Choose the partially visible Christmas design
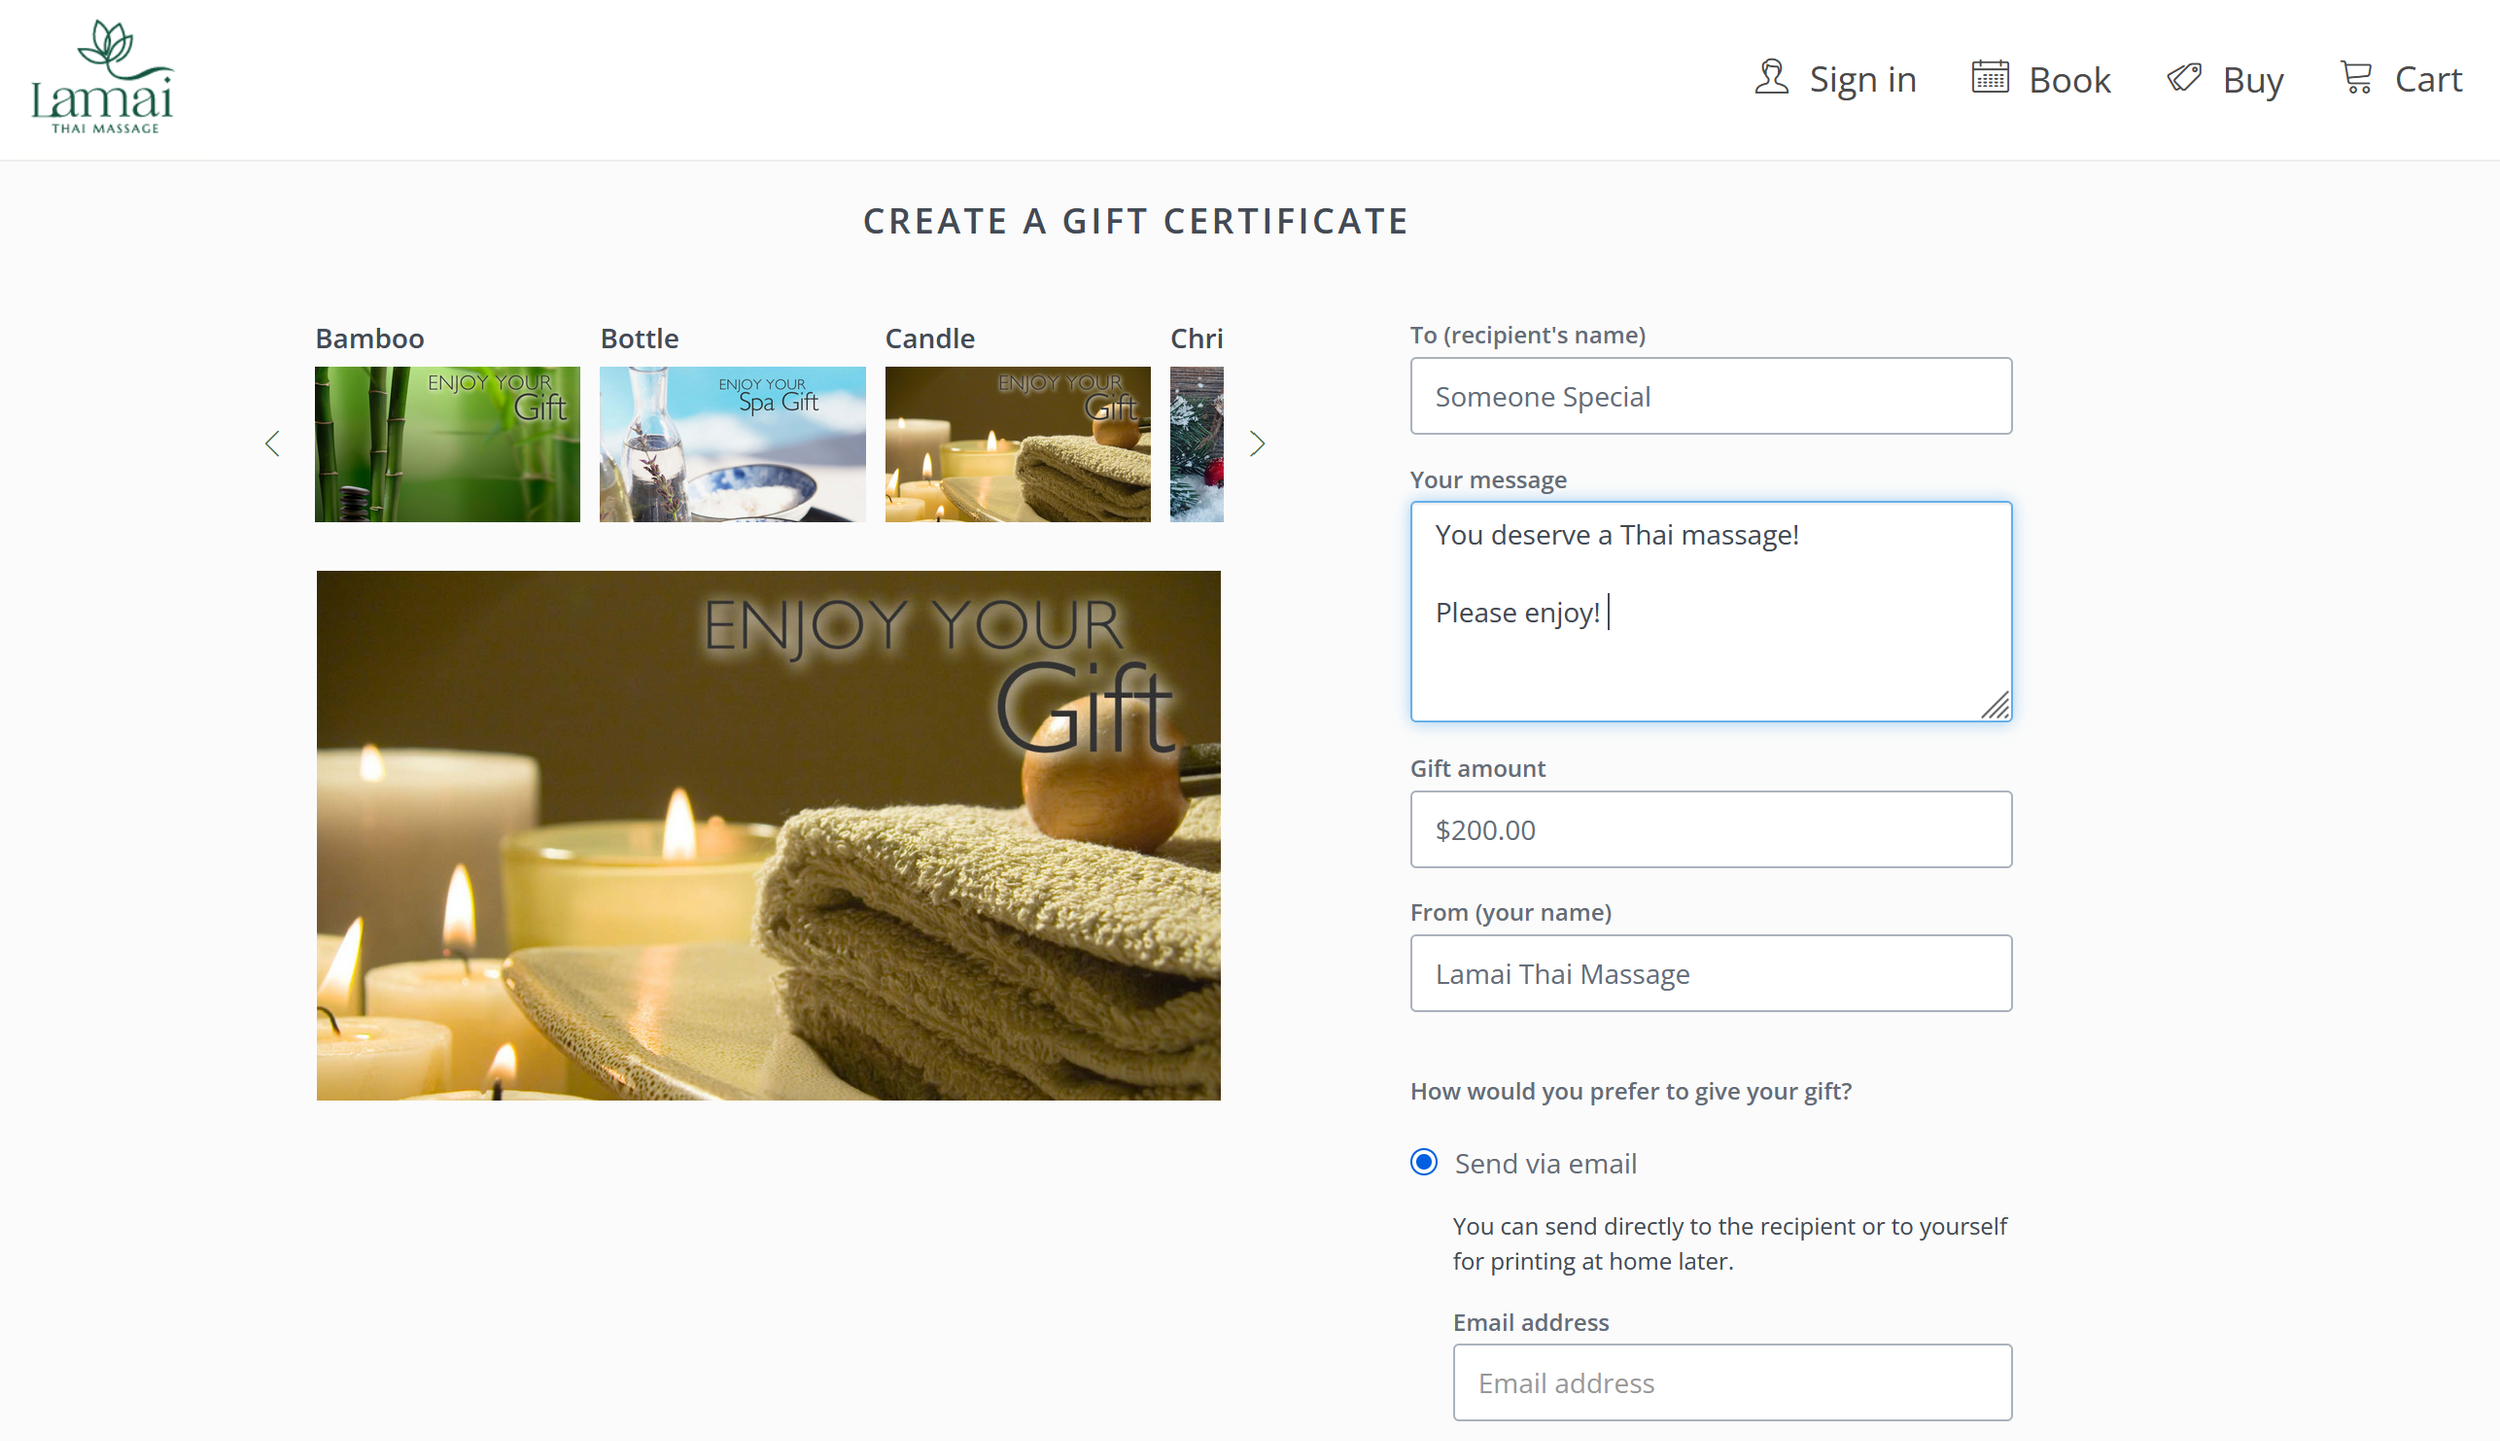The width and height of the screenshot is (2500, 1441). [x=1196, y=444]
